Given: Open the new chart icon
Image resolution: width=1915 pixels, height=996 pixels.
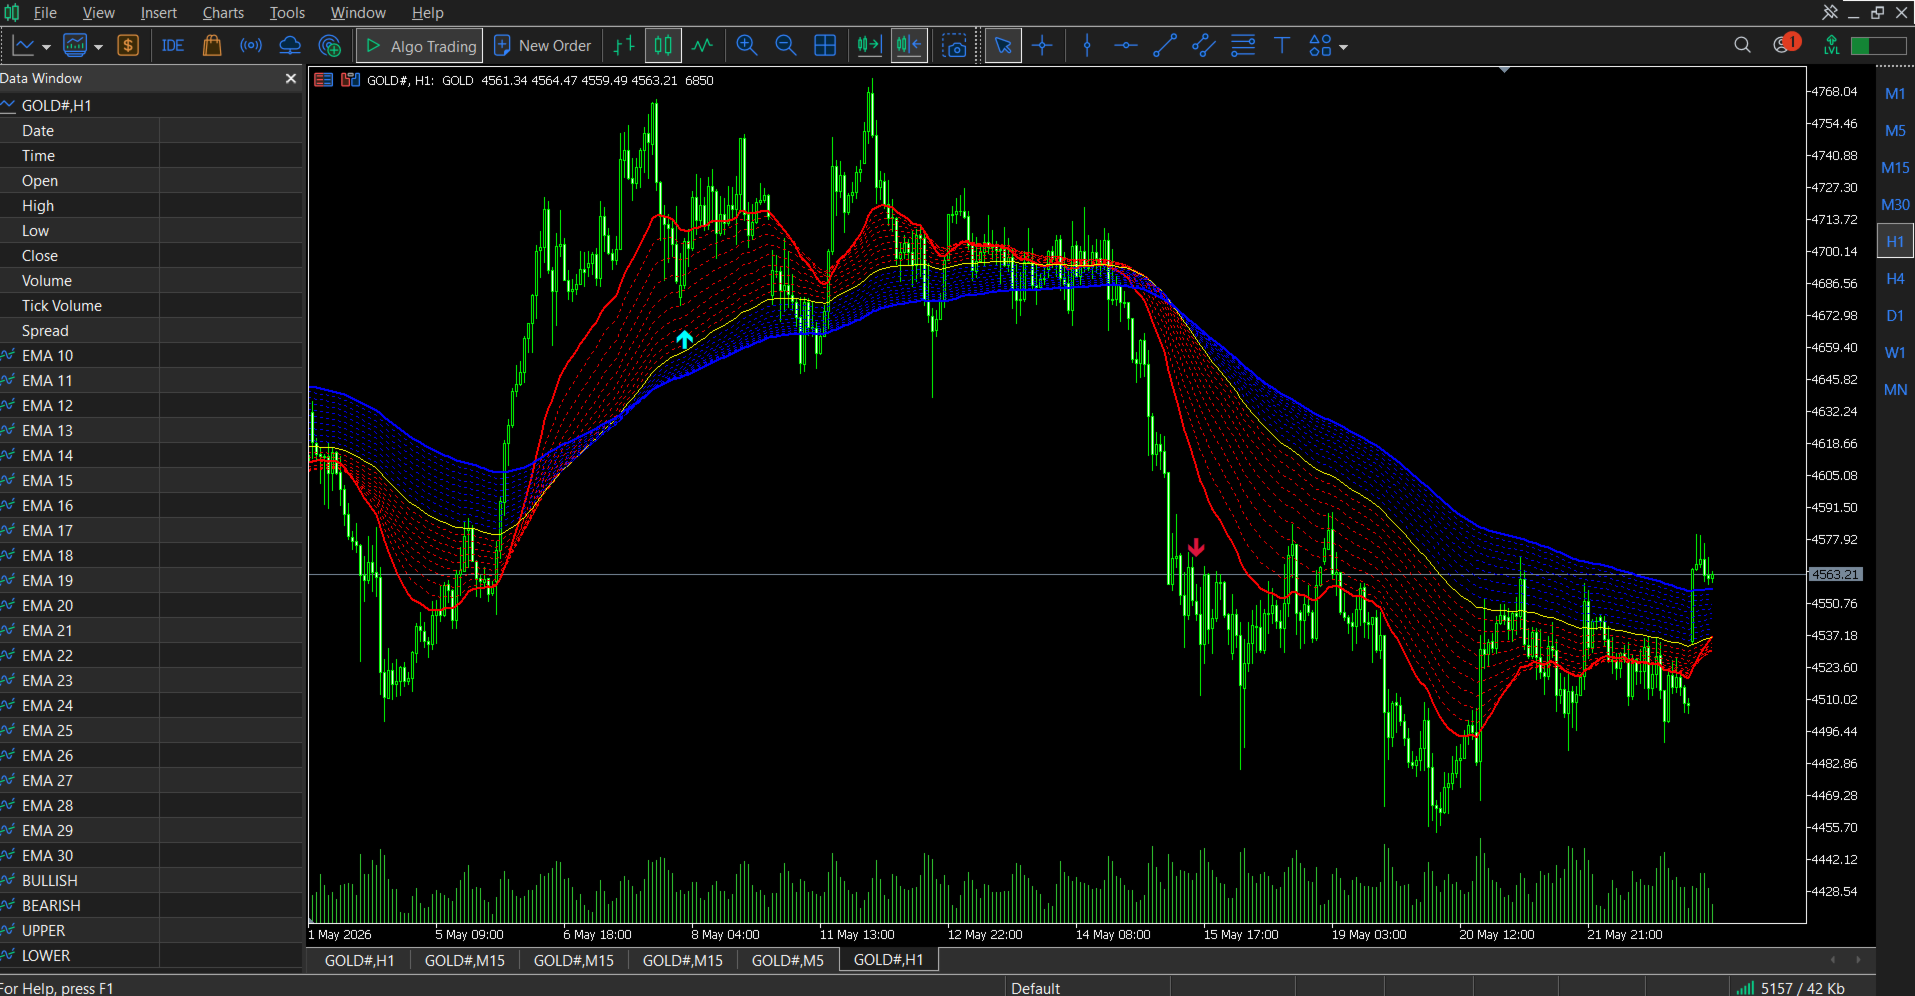Looking at the screenshot, I should tap(23, 46).
